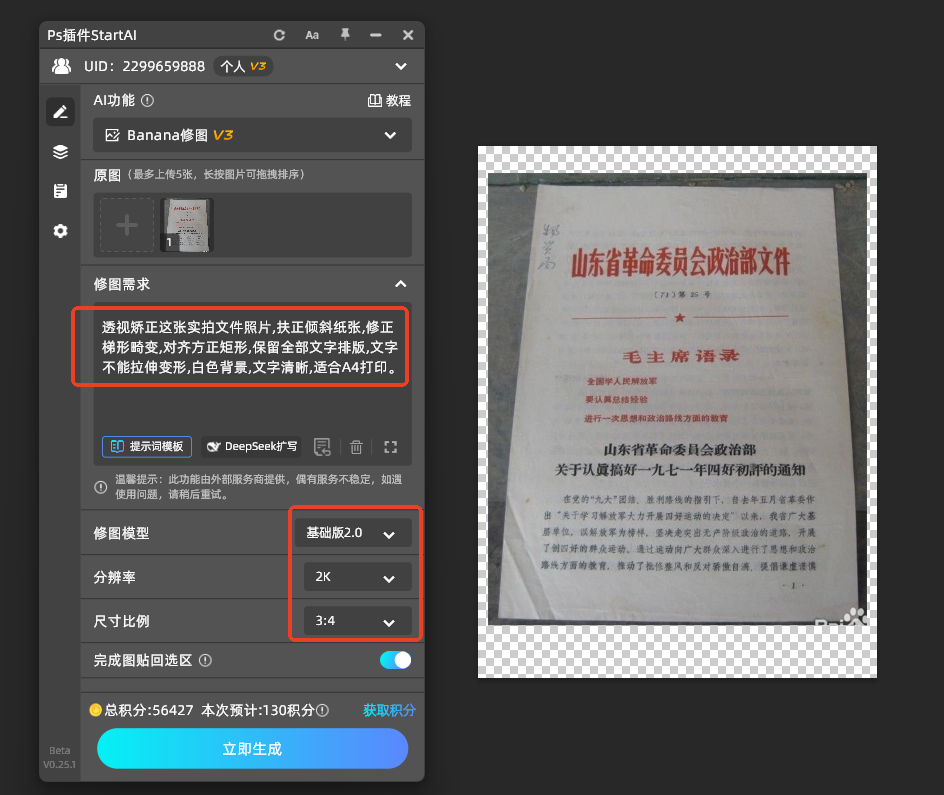Image resolution: width=944 pixels, height=795 pixels.
Task: Click the 提示词模板 button
Action: coord(147,447)
